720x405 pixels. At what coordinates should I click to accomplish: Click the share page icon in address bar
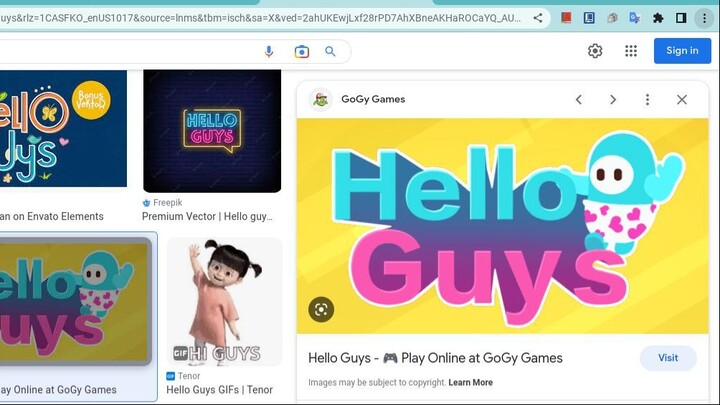[x=538, y=18]
